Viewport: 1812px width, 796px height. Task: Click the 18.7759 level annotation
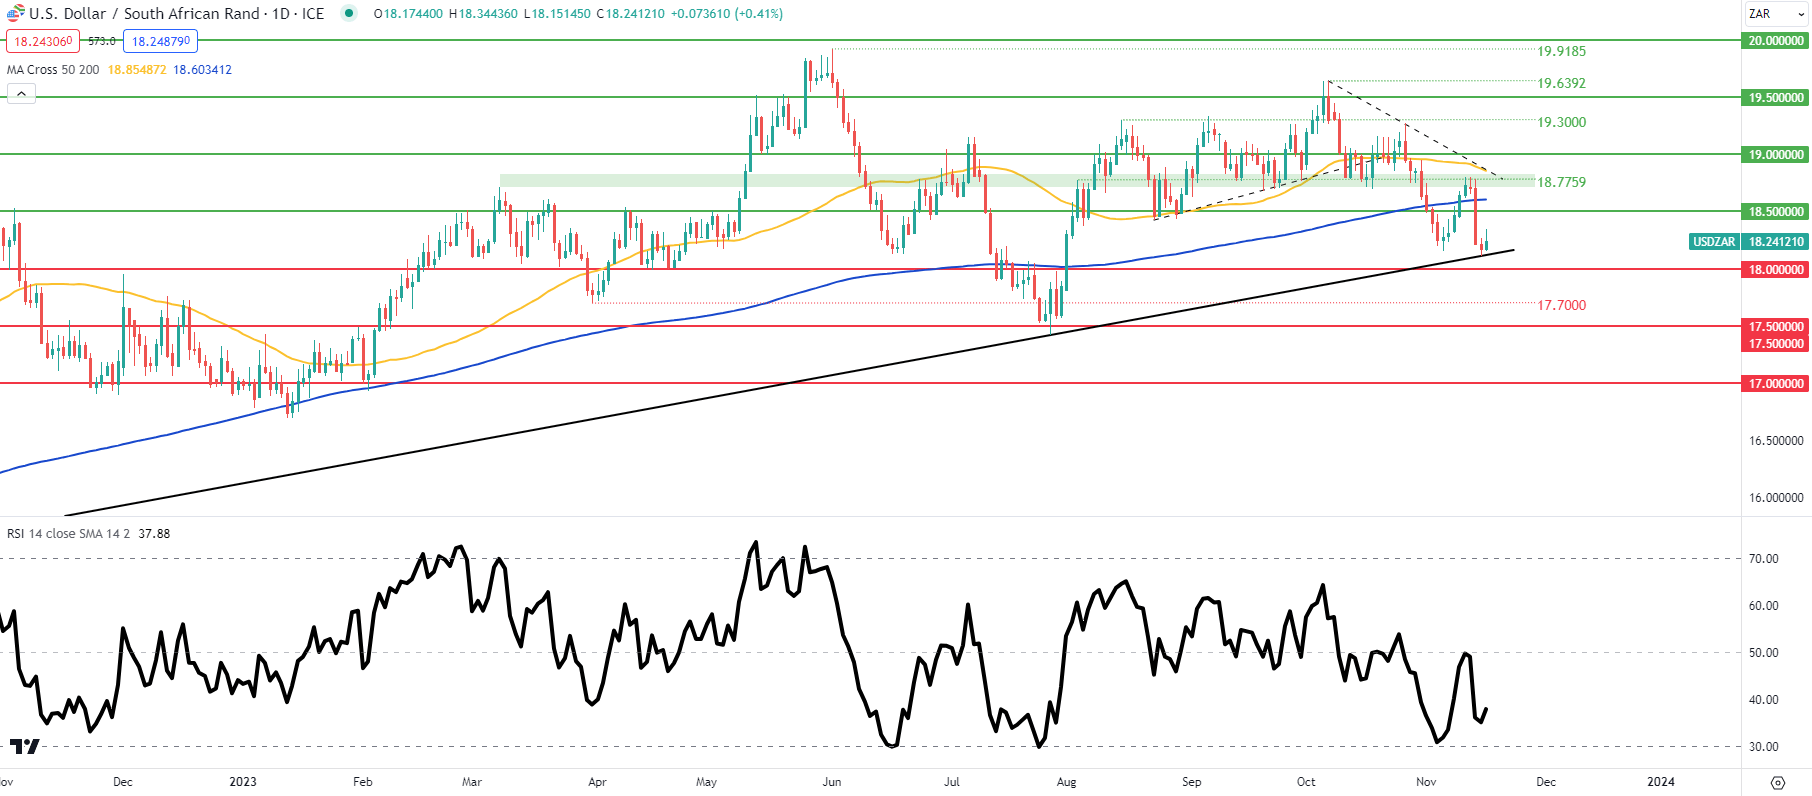[x=1562, y=182]
